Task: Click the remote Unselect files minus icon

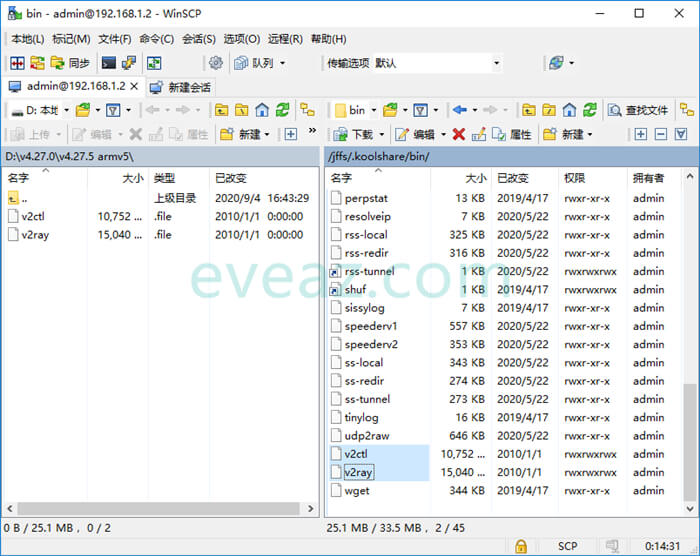Action: [x=661, y=134]
